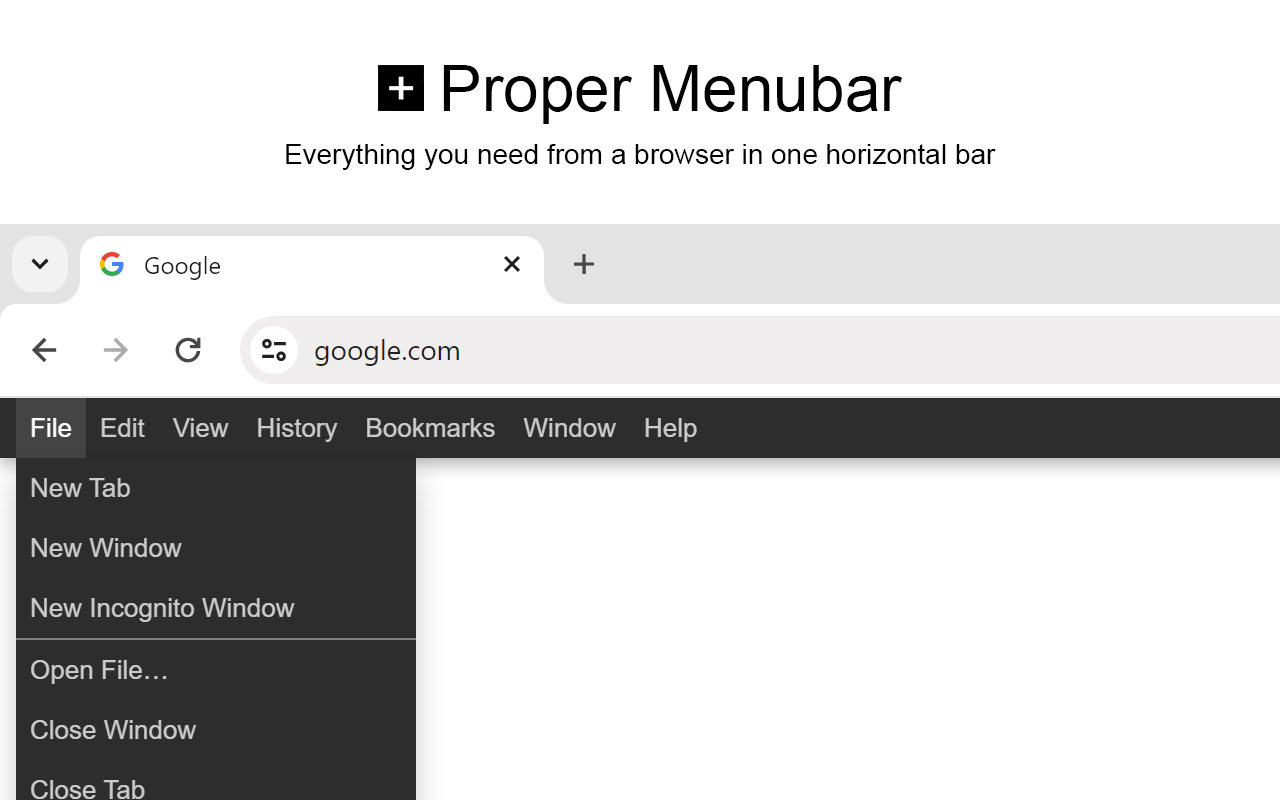Open the History menu
The height and width of the screenshot is (800, 1280).
coord(296,427)
